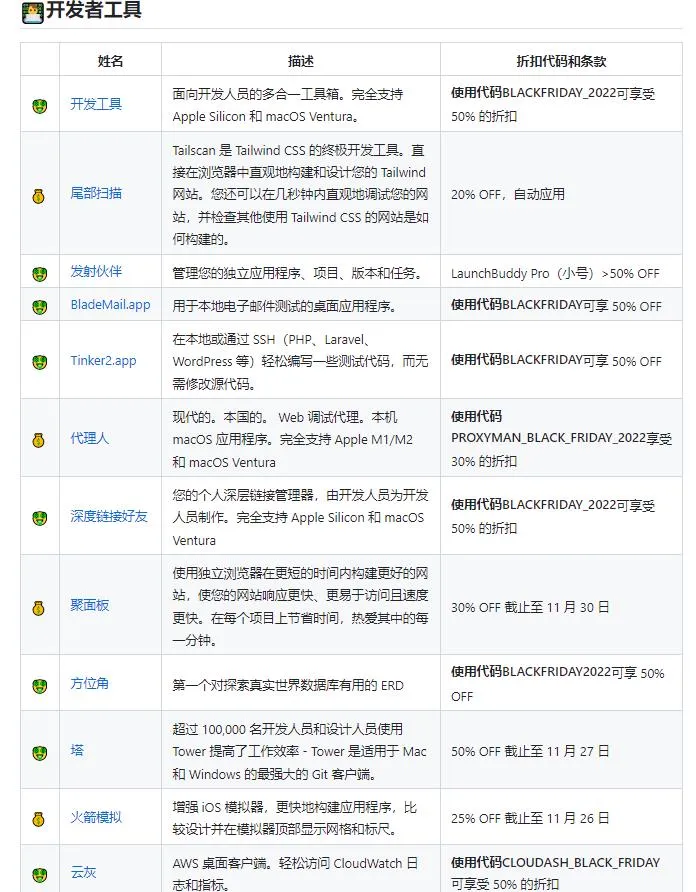The width and height of the screenshot is (696, 892).
Task: Click the 描述 column header
Action: (301, 61)
